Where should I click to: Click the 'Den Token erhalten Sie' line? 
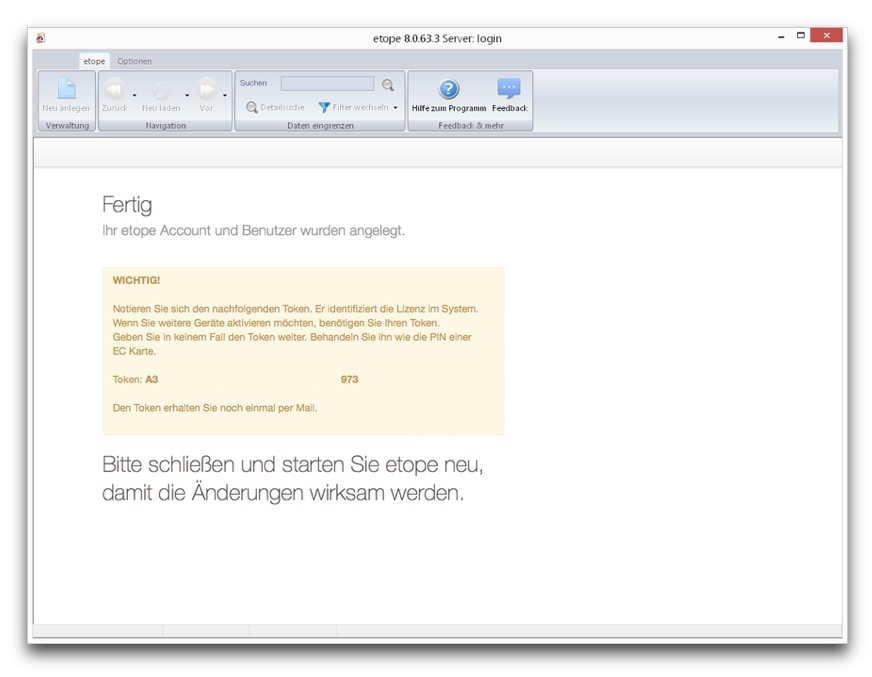[215, 408]
